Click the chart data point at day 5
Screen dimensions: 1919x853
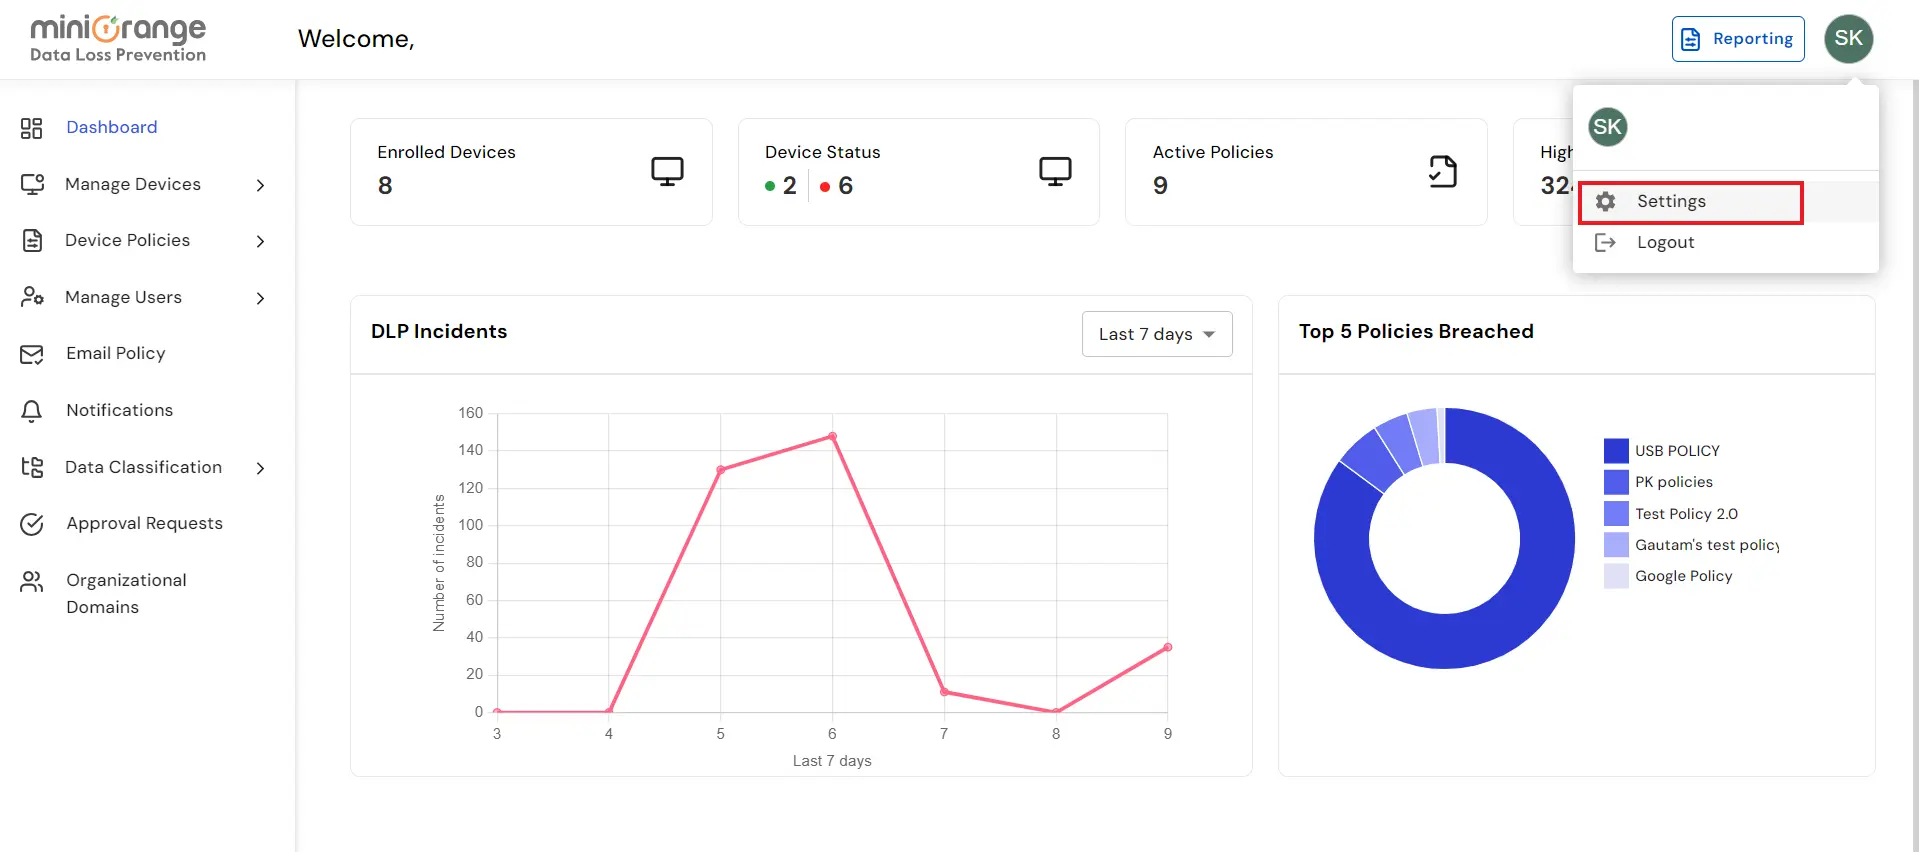[x=720, y=470]
